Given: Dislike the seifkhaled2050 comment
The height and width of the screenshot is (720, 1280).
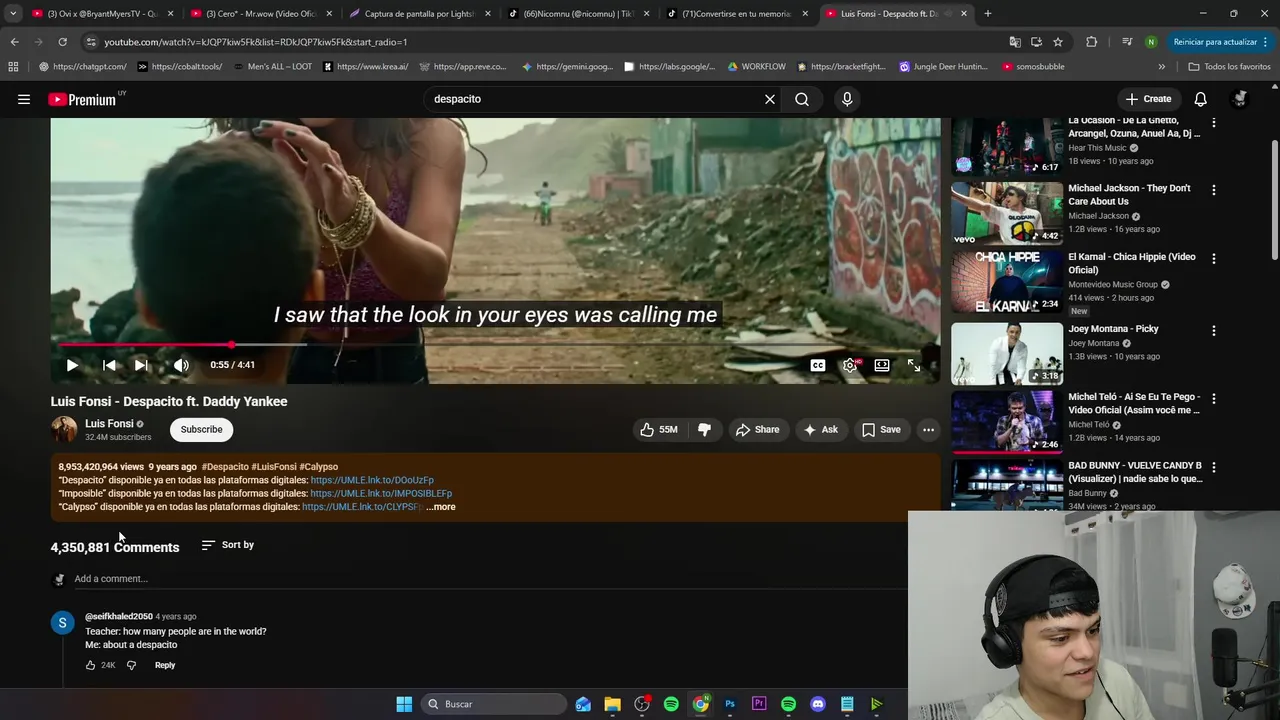Looking at the screenshot, I should pyautogui.click(x=131, y=665).
